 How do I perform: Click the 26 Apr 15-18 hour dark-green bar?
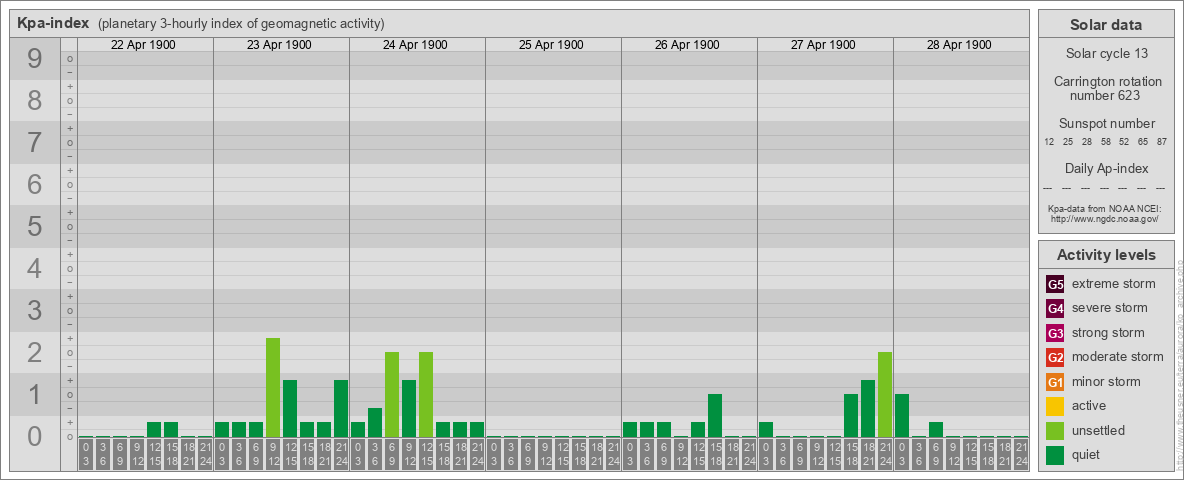pos(715,416)
